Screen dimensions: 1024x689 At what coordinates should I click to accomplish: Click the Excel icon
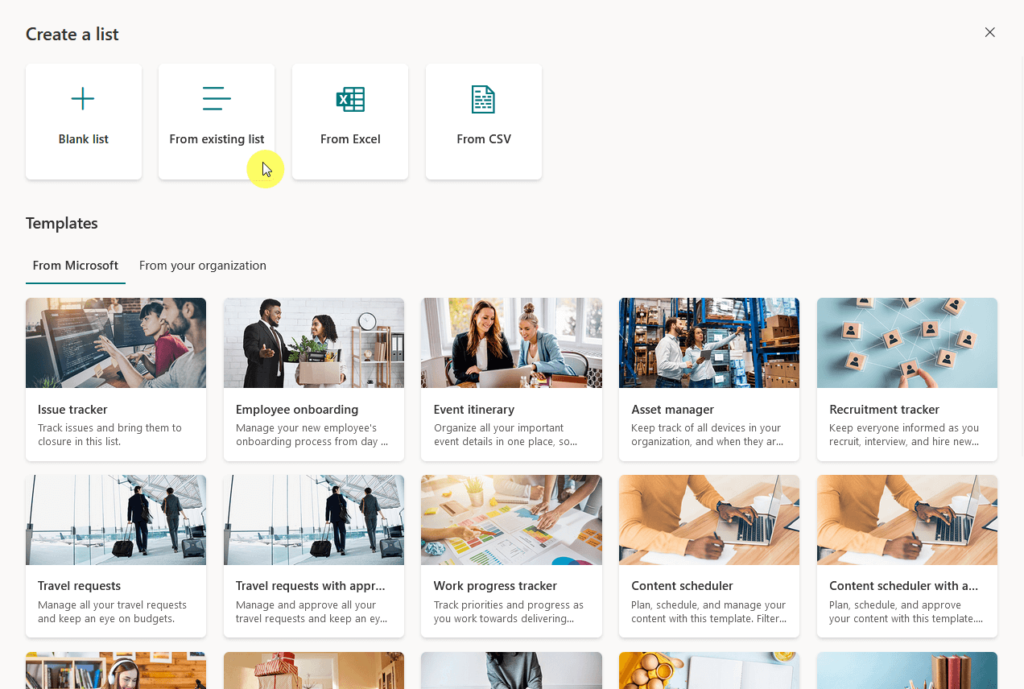click(350, 99)
